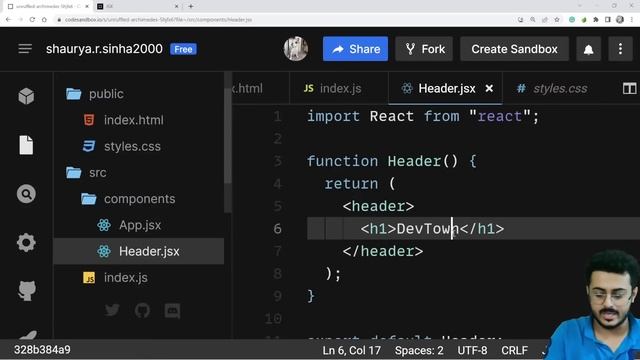Click the file explorer scrollbar
640x360 pixels.
point(228,137)
